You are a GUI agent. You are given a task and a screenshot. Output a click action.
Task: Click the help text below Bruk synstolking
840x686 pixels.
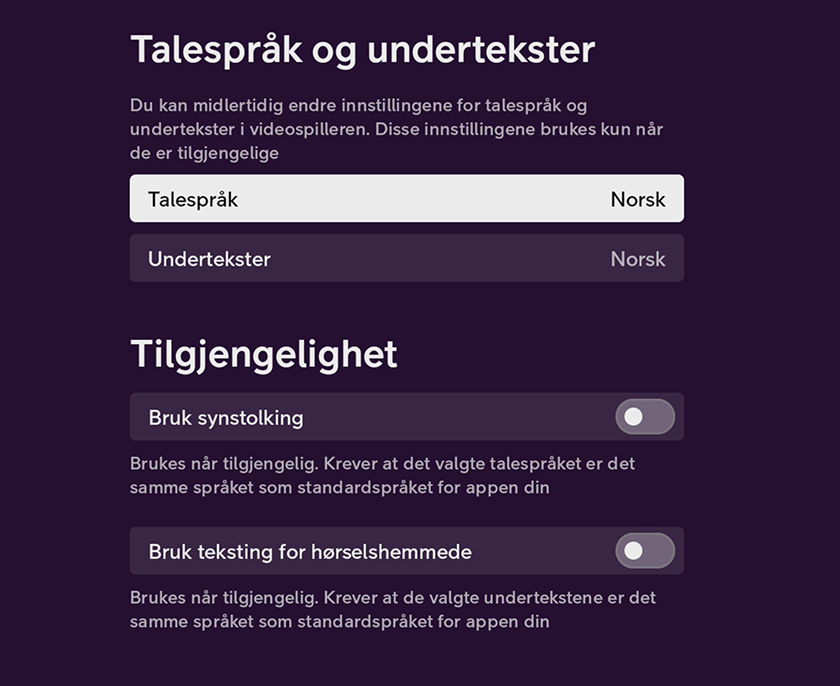pos(382,476)
